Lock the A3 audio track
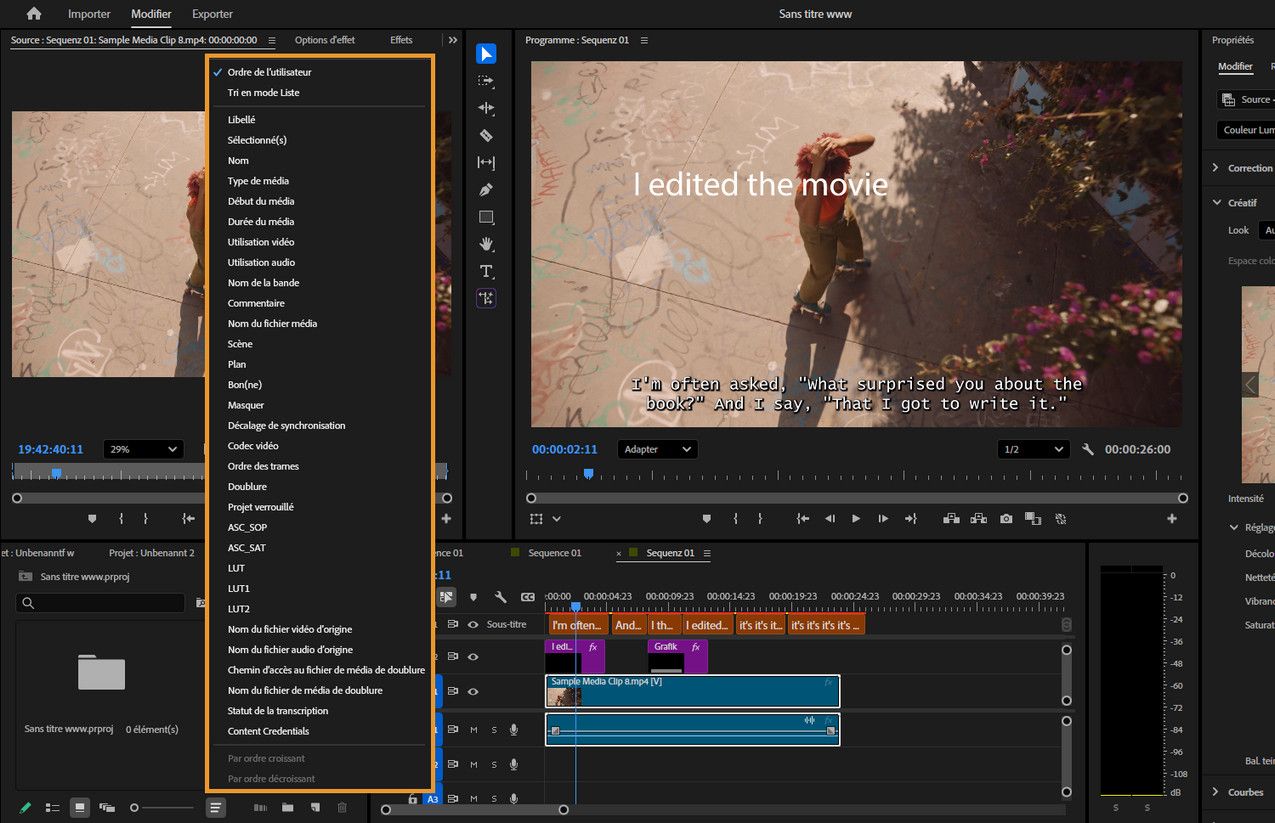This screenshot has width=1275, height=823. coord(412,799)
